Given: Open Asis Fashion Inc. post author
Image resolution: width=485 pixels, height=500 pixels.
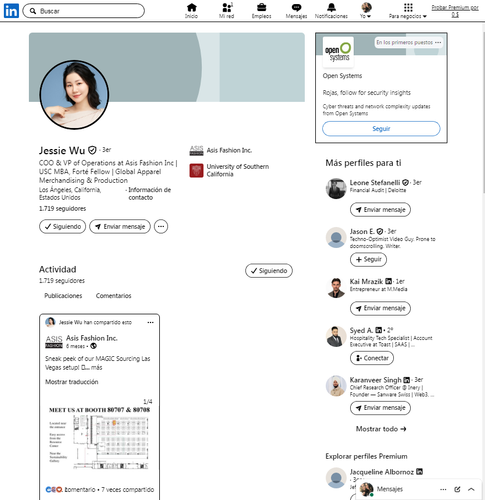Looking at the screenshot, I should coord(92,338).
